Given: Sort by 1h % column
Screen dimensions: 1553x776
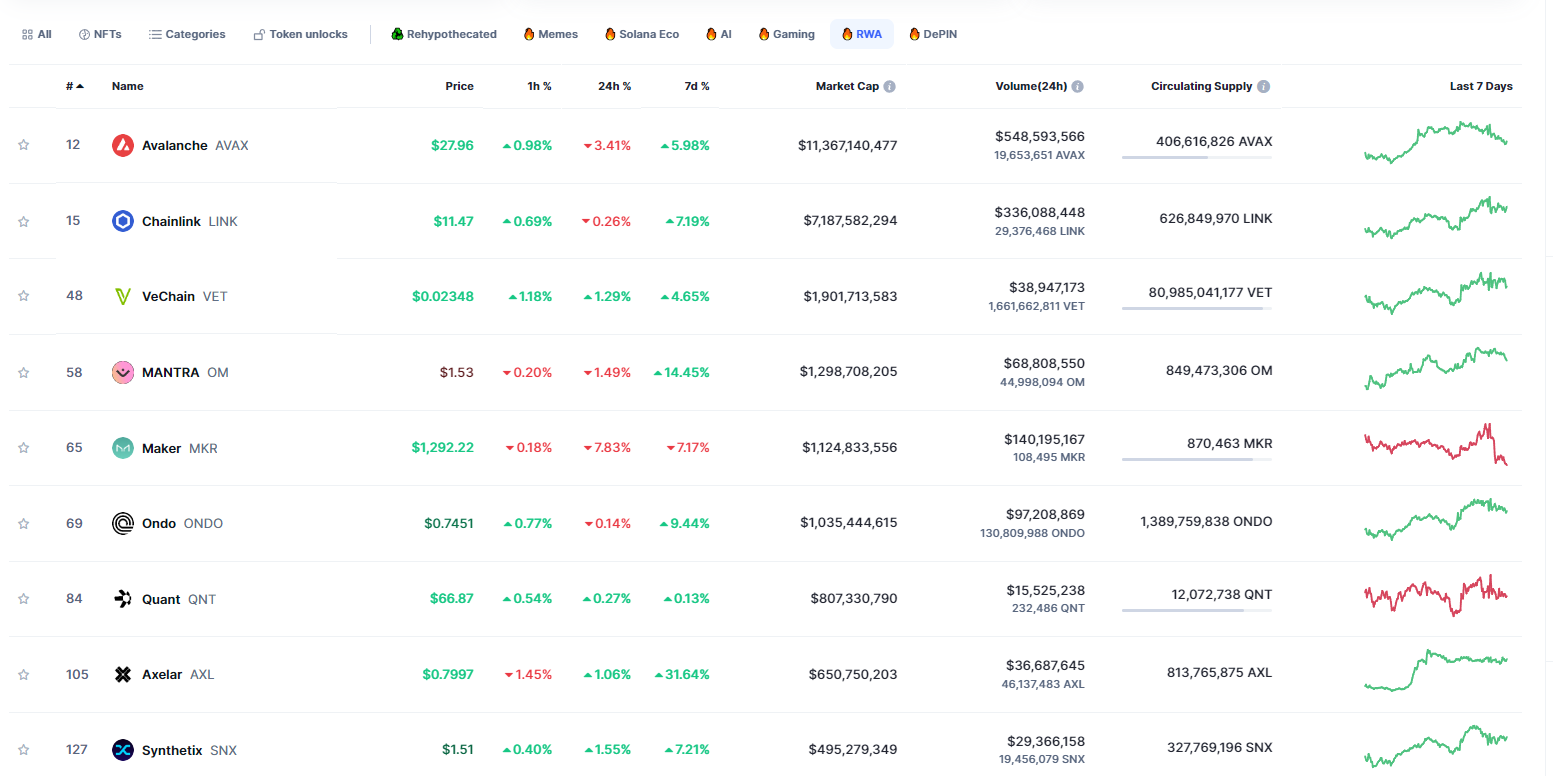Looking at the screenshot, I should click(x=539, y=86).
